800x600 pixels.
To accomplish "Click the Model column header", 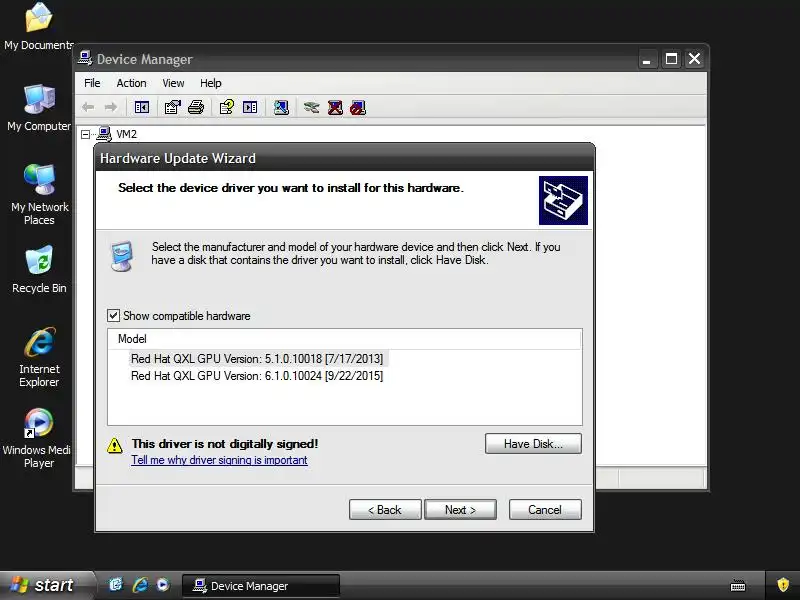I will [344, 339].
